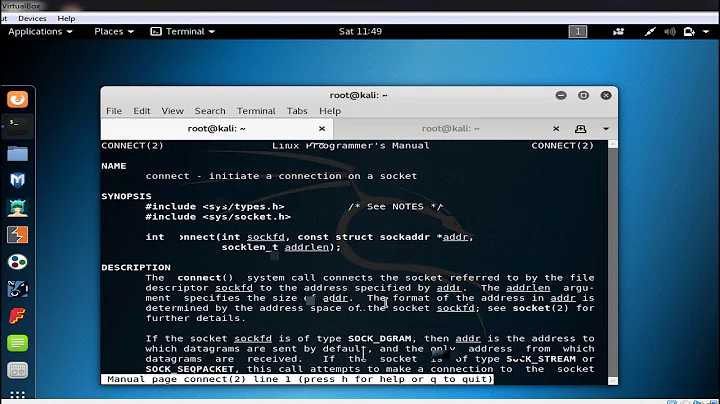Click the workspace indicator 1
The width and height of the screenshot is (720, 404).
578,31
